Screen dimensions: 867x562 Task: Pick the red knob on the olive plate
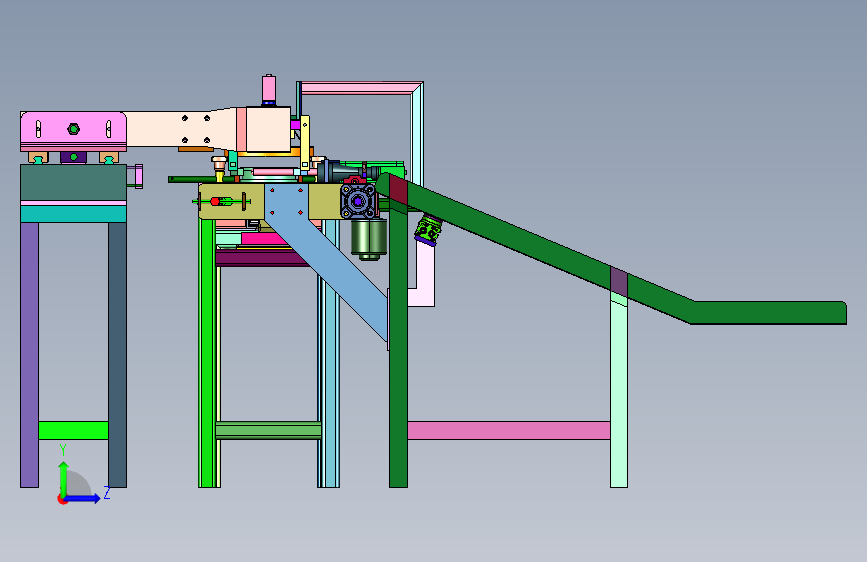pyautogui.click(x=215, y=201)
